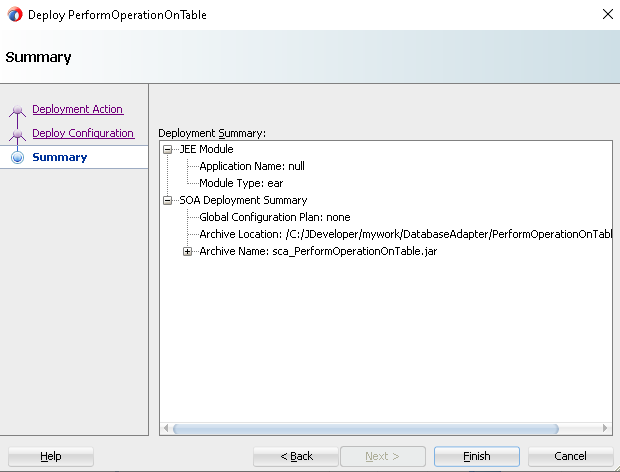Go back with the < Back button

(296, 456)
